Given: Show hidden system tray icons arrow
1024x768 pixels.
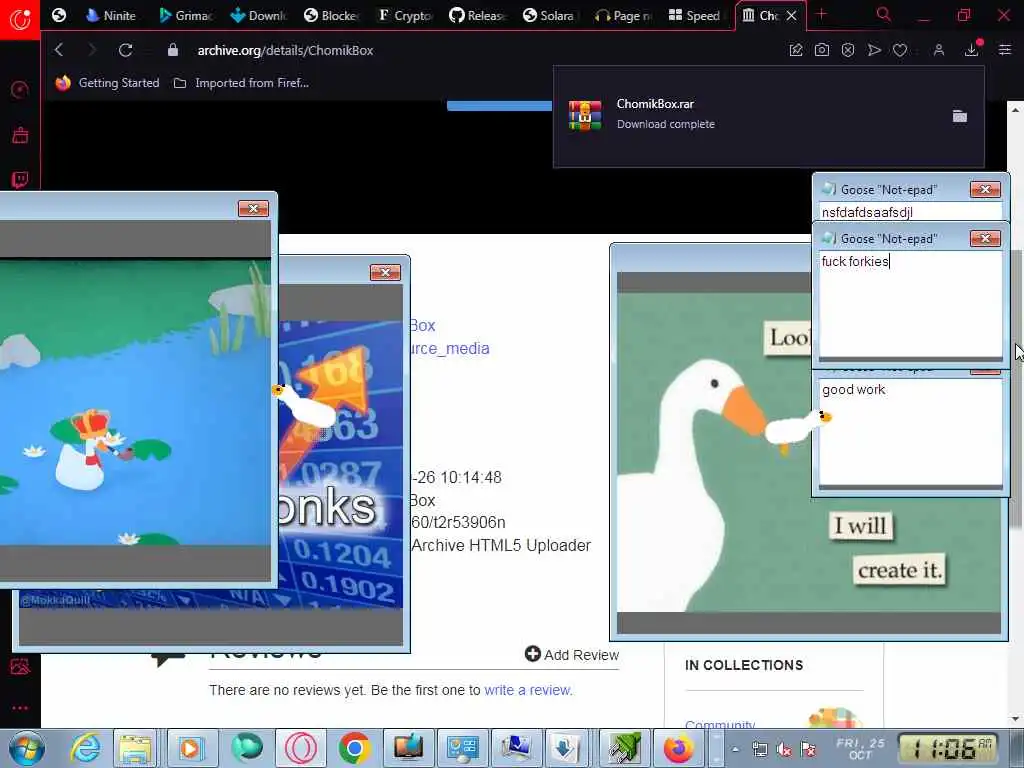Looking at the screenshot, I should pyautogui.click(x=735, y=749).
